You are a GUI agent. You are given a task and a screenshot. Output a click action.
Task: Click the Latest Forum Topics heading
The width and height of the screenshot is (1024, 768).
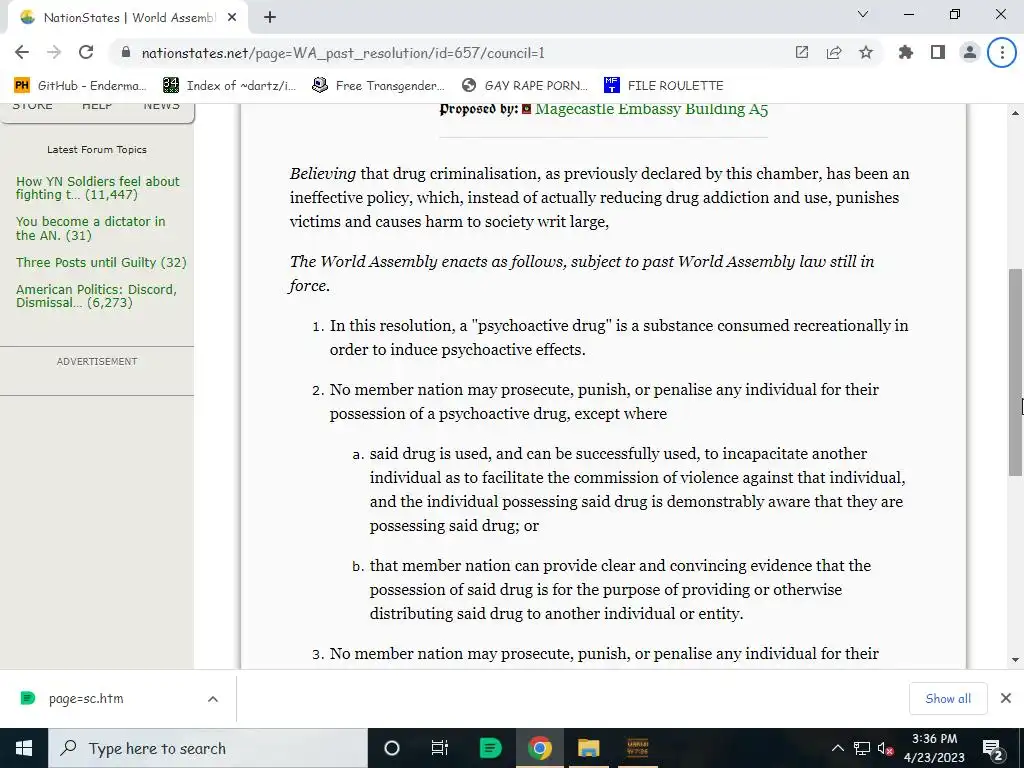(97, 150)
